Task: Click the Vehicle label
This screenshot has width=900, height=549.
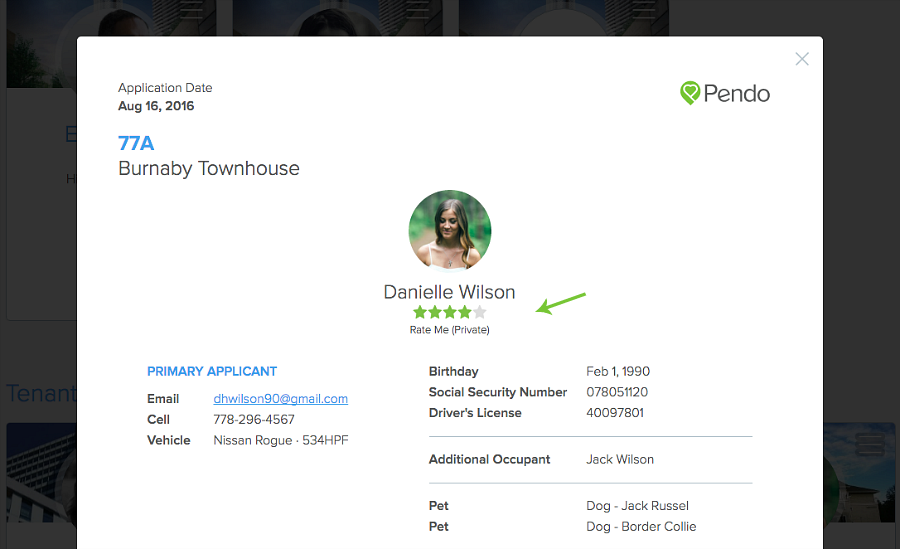Action: click(x=169, y=440)
